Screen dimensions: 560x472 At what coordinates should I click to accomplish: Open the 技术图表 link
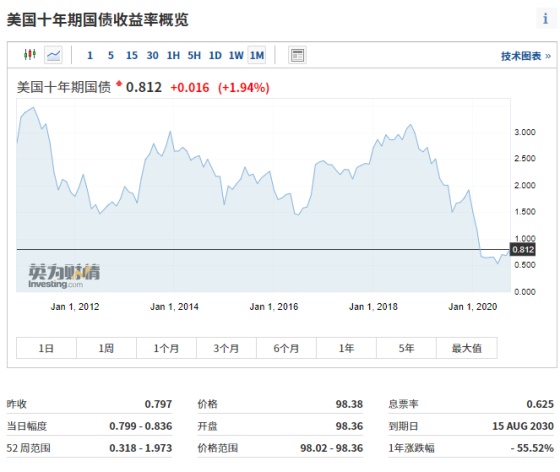(526, 56)
